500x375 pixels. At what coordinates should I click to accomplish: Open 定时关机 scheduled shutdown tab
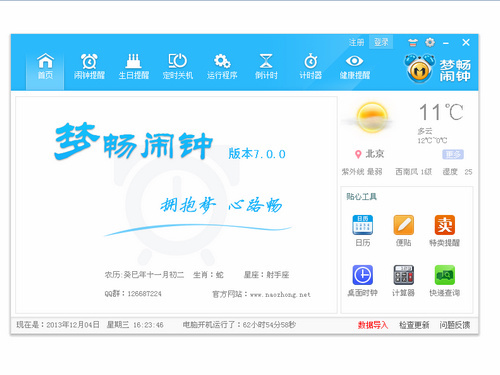[x=178, y=67]
